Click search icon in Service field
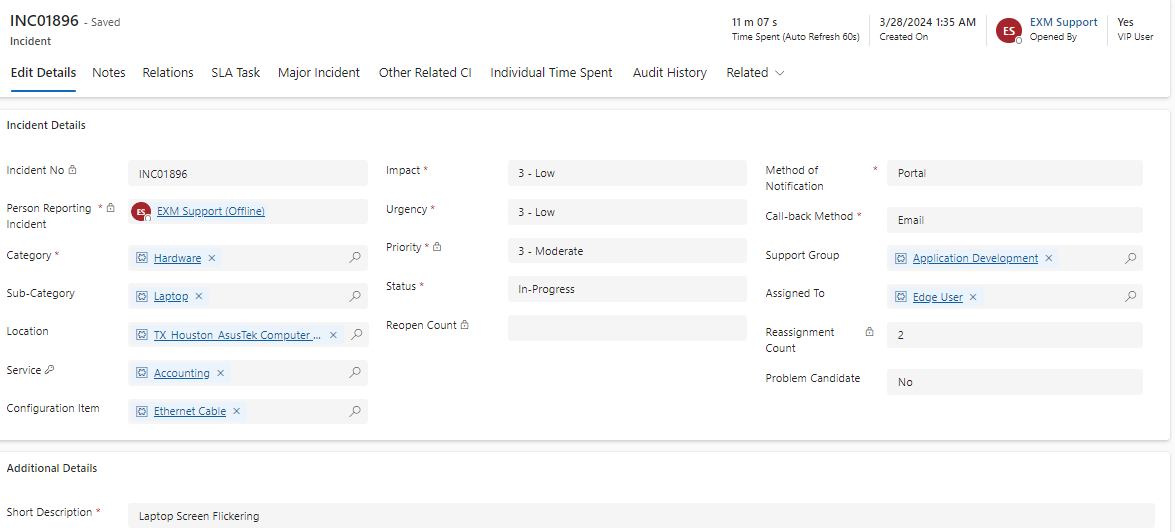Screen dimensions: 1175x532 355,373
